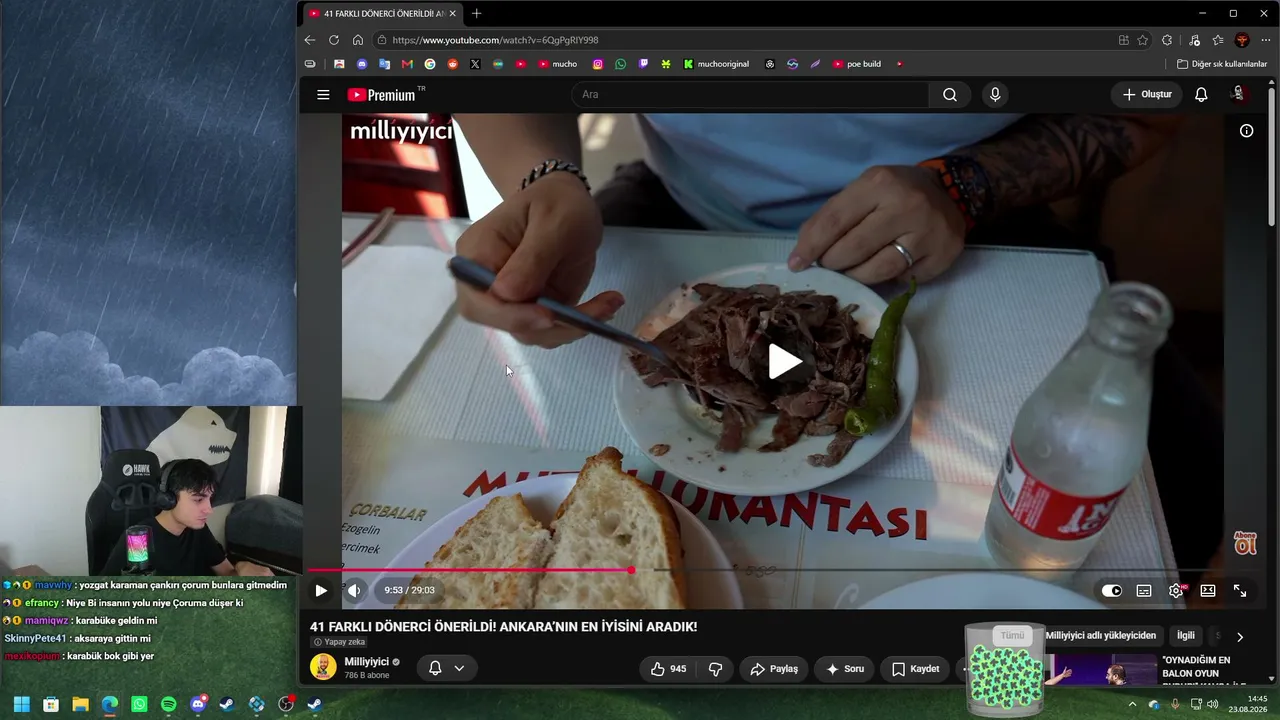
Task: Open the Windows Start menu
Action: point(21,704)
